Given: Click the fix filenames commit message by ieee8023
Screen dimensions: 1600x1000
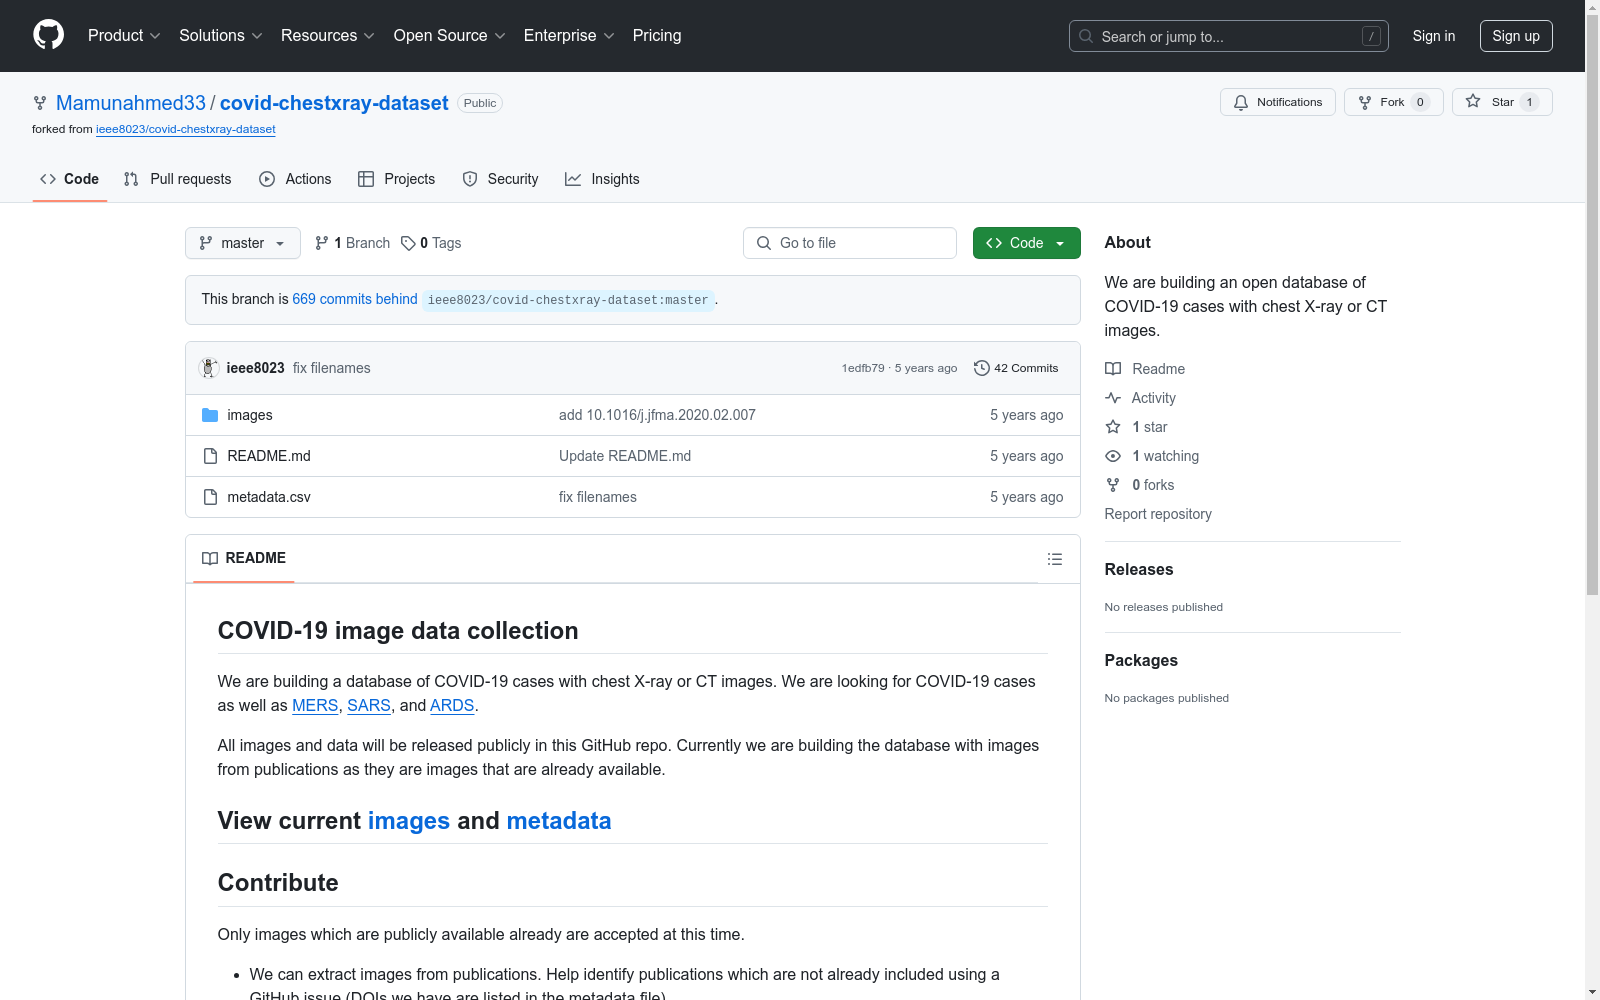Looking at the screenshot, I should pos(332,368).
